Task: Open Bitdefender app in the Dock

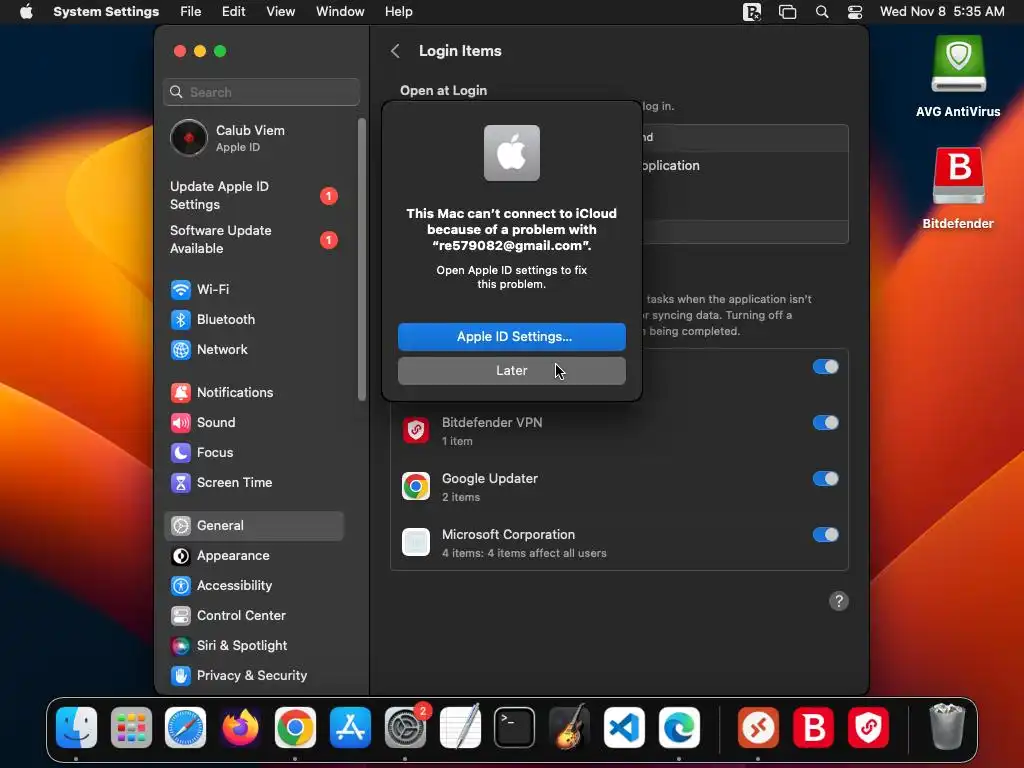Action: click(813, 727)
